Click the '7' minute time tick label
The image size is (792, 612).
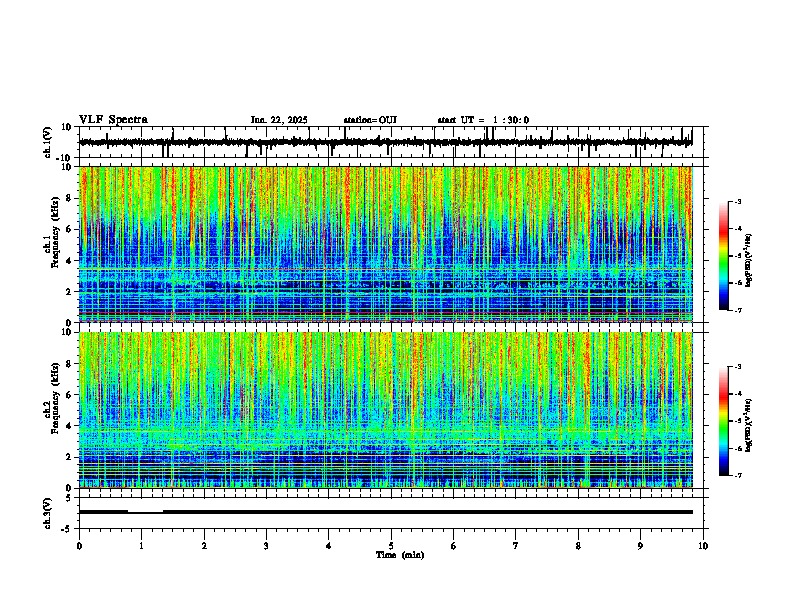point(516,546)
